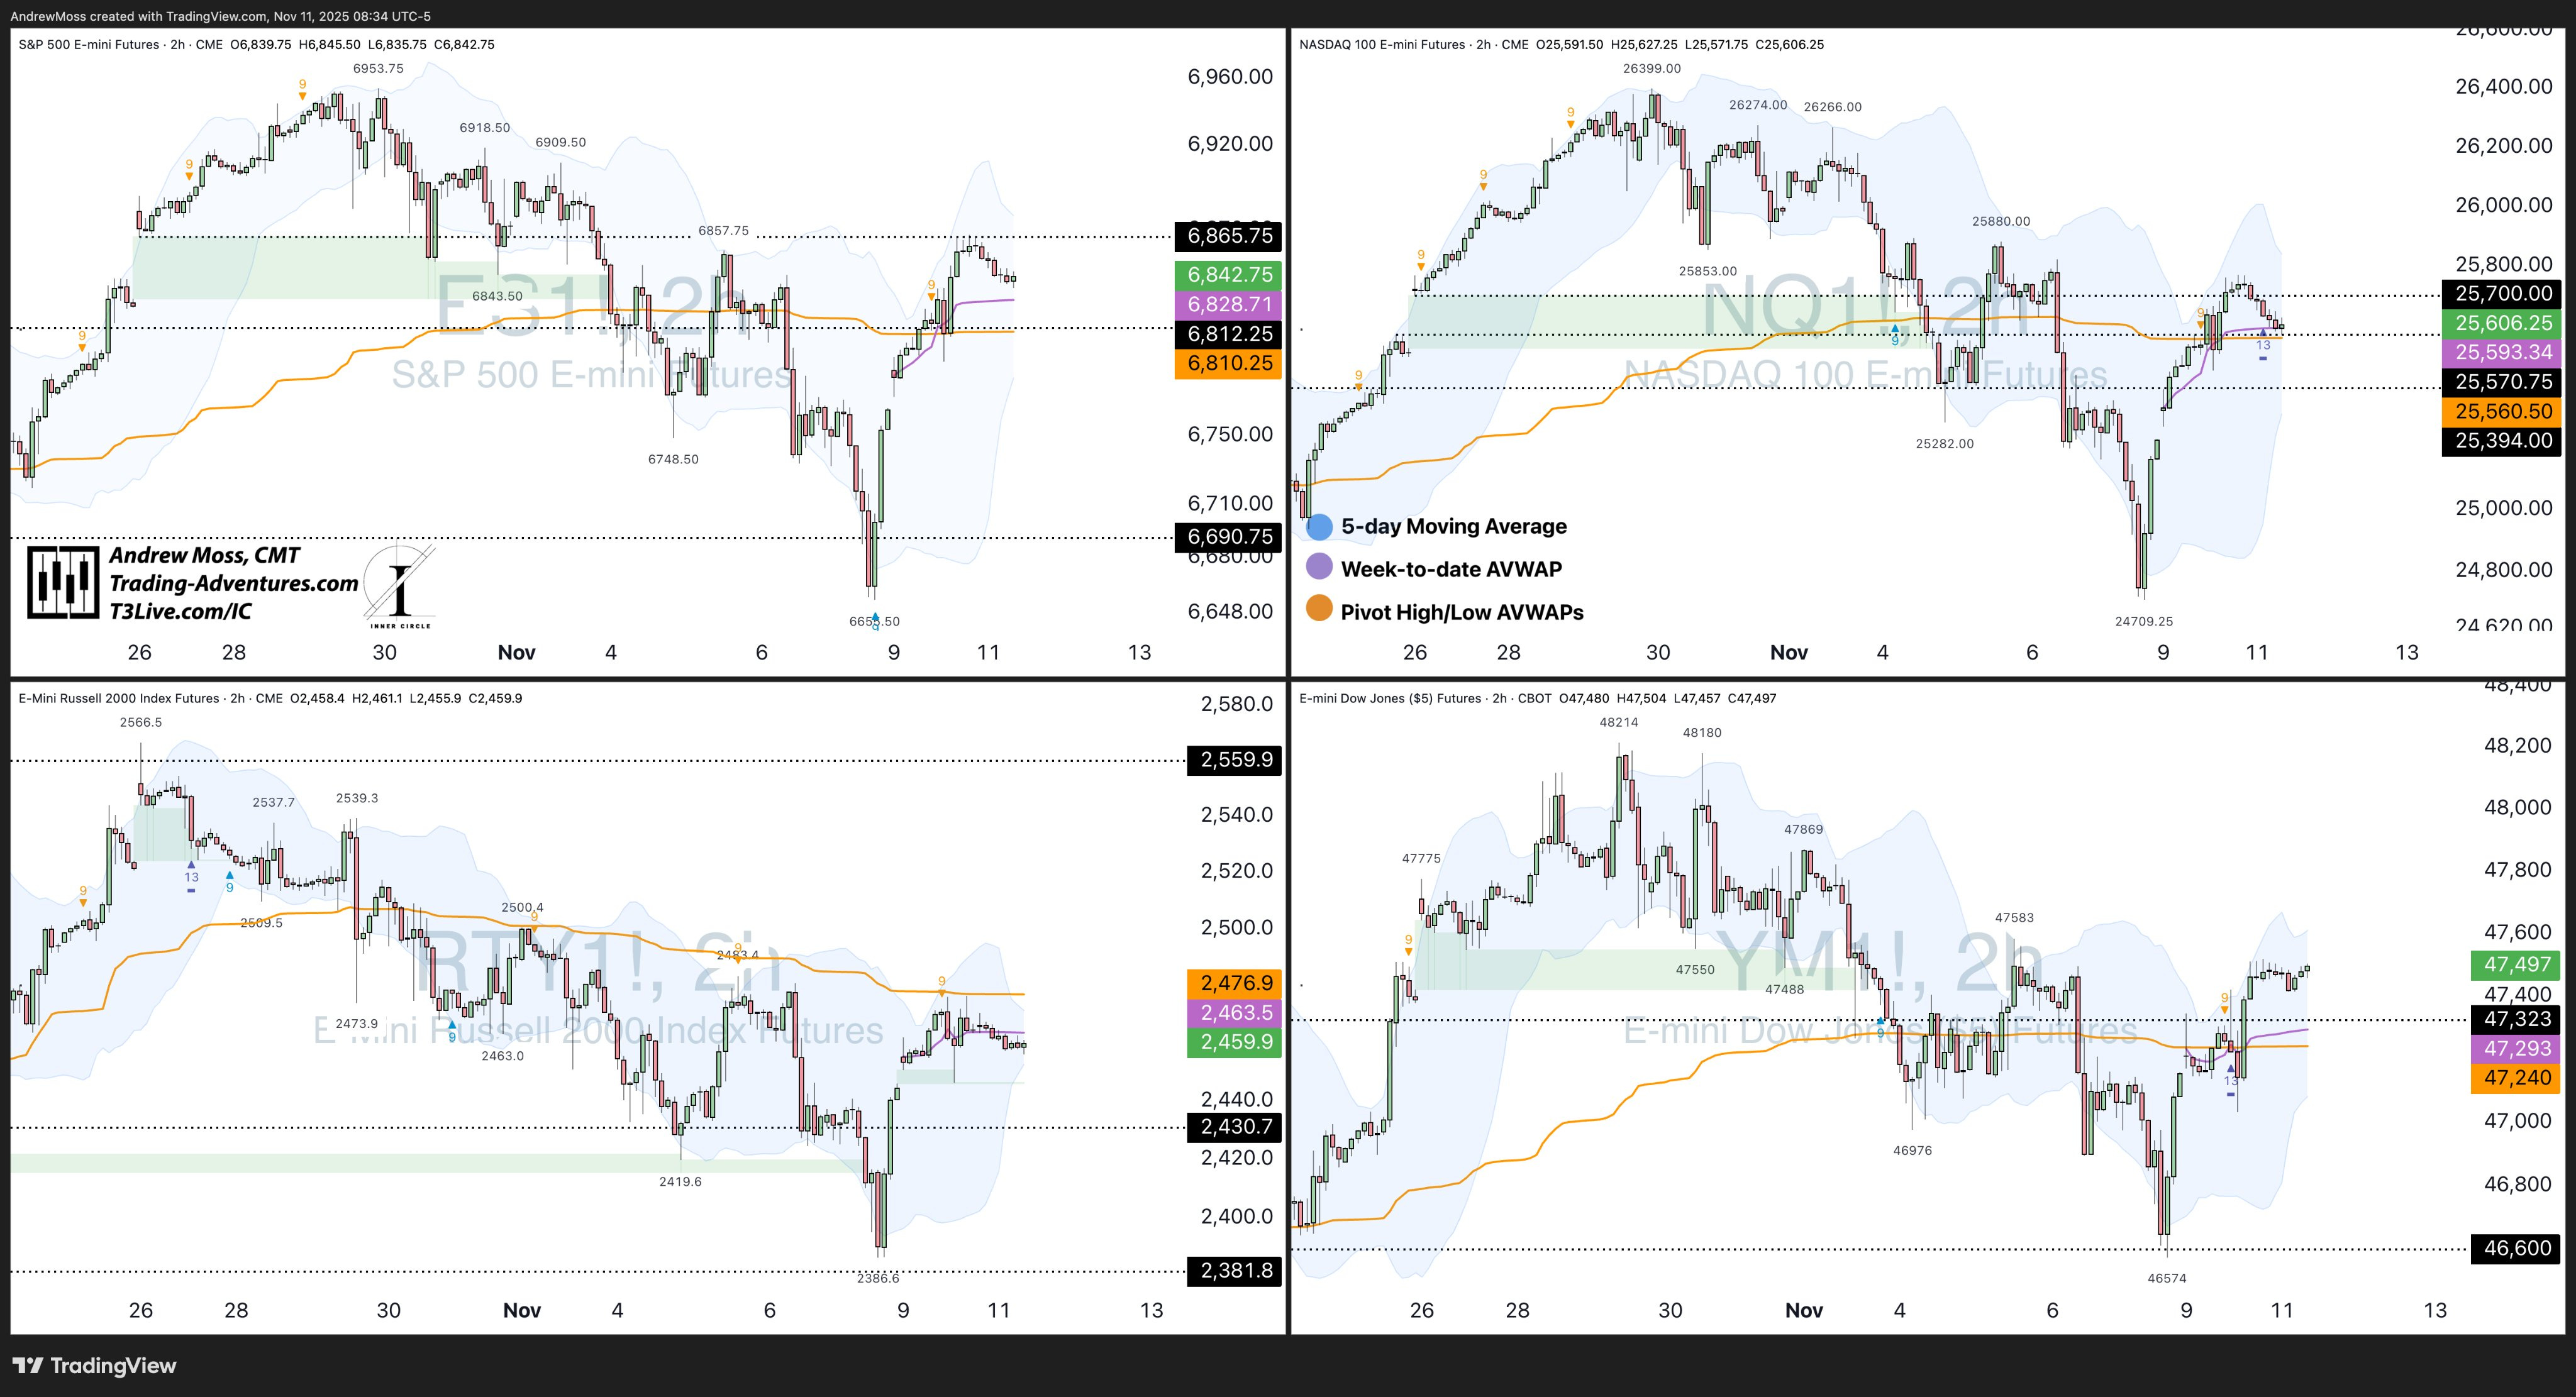2576x1397 pixels.
Task: Click the orange 25,560.50 price label
Action: (x=2503, y=411)
